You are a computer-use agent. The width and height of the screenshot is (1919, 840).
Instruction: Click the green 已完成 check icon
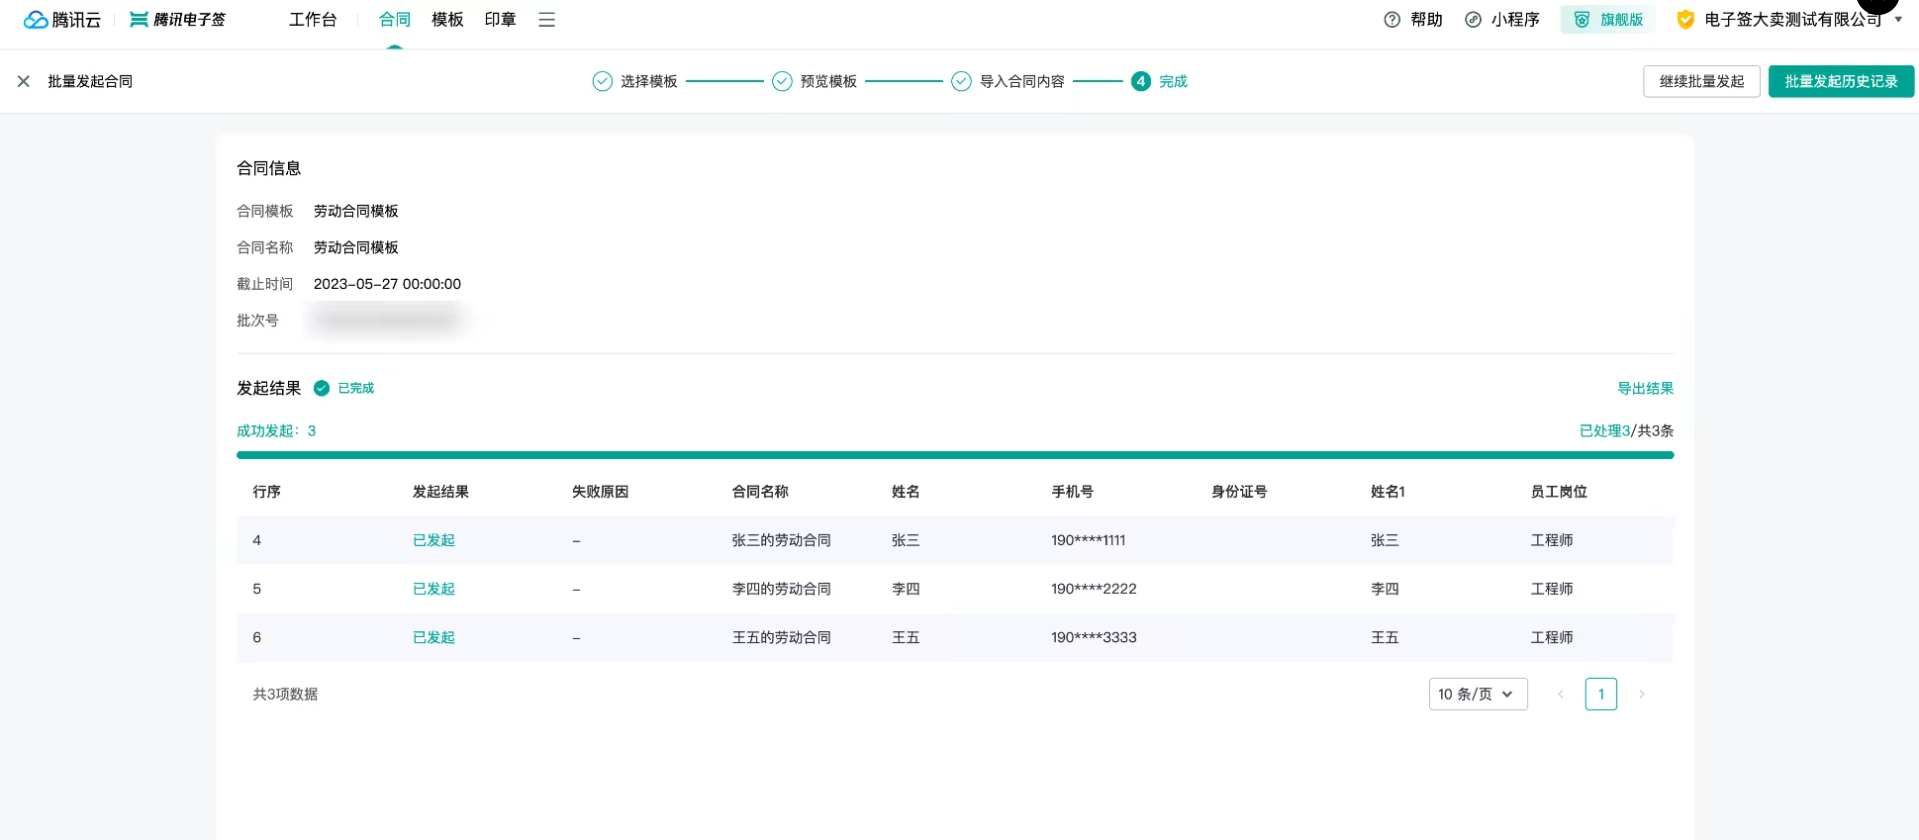coord(322,388)
